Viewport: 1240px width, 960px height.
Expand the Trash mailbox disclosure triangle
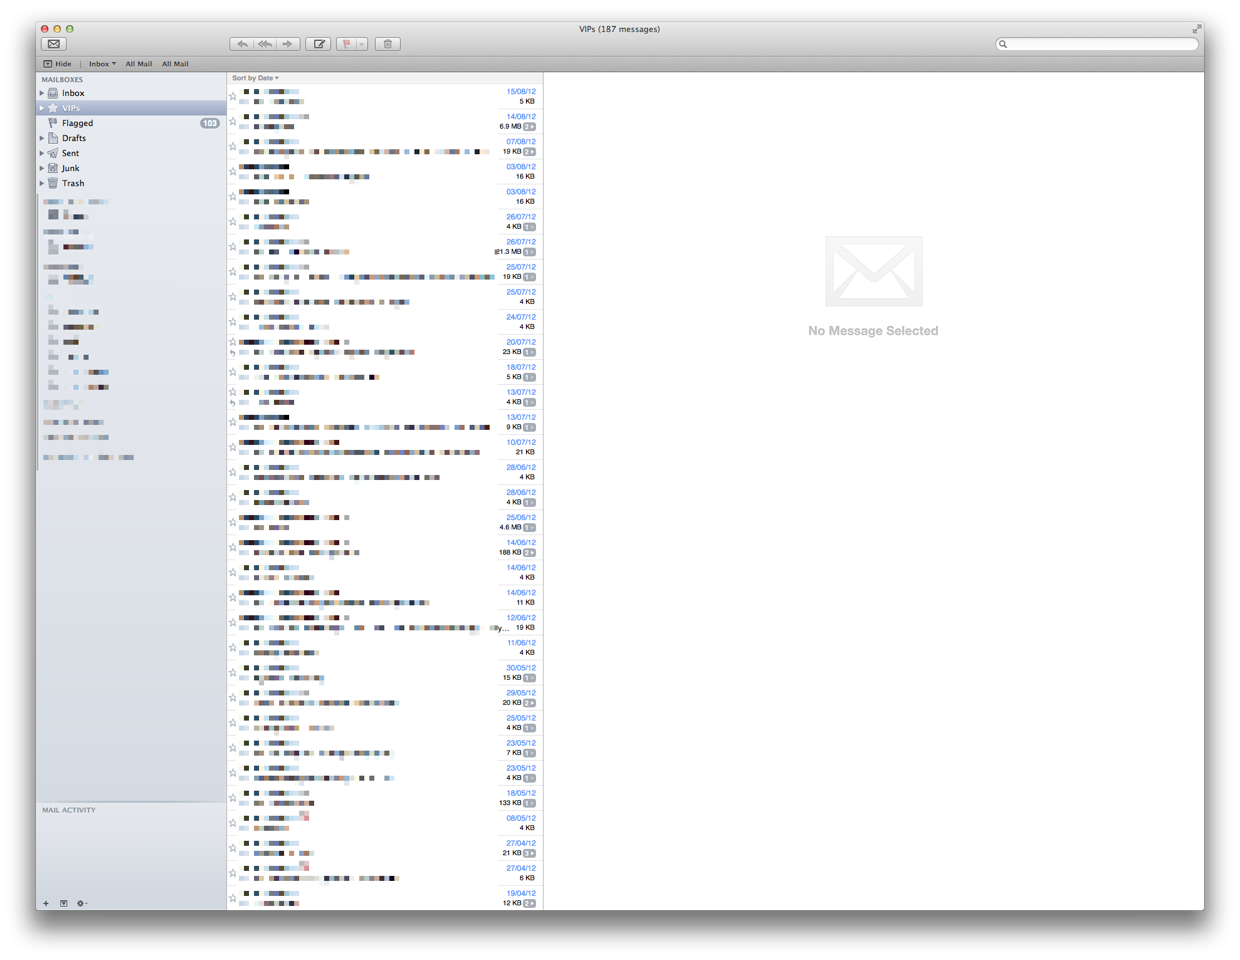[x=42, y=183]
